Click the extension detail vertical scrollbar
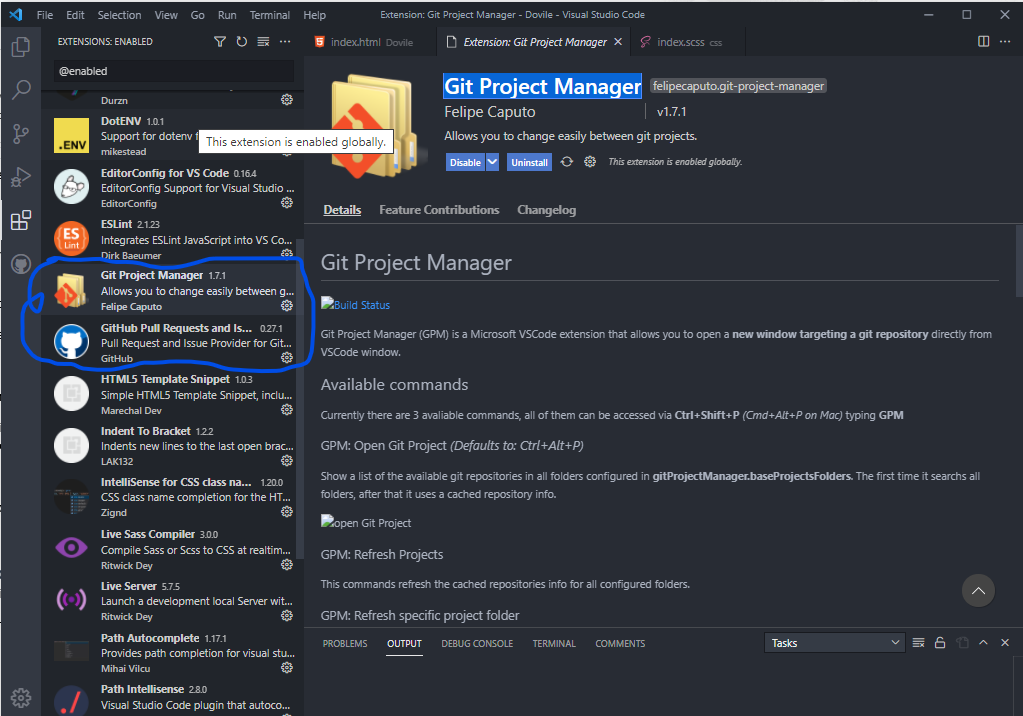The image size is (1023, 716). 1019,261
